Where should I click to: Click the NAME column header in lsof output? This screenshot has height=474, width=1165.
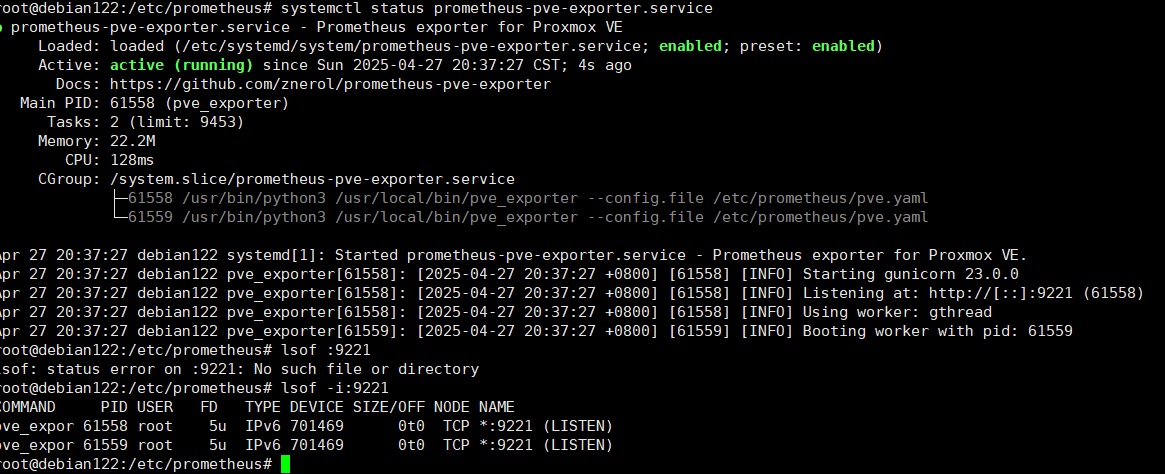coord(497,407)
